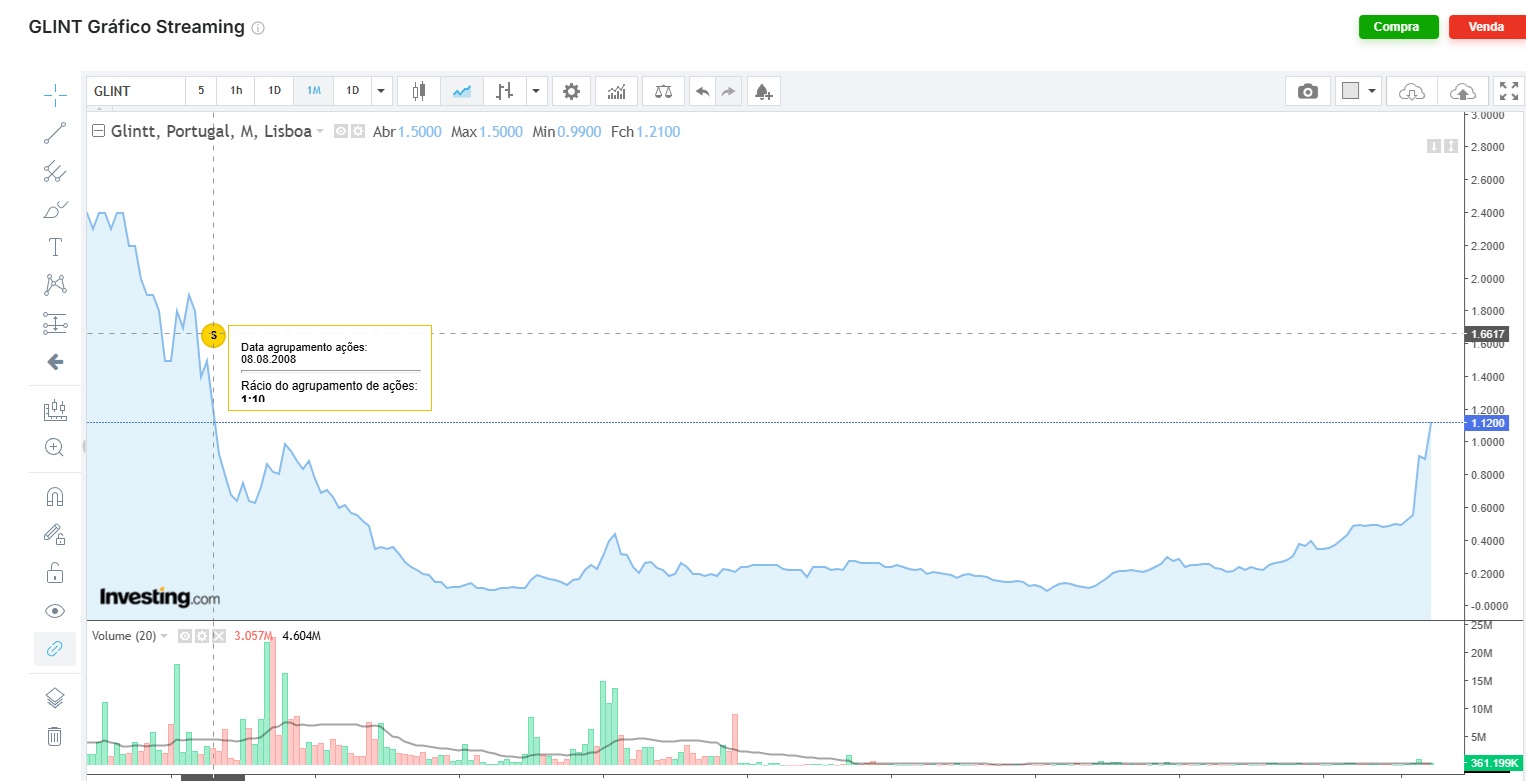Remove drawings with trash icon
This screenshot has height=781, width=1526.
pos(55,737)
